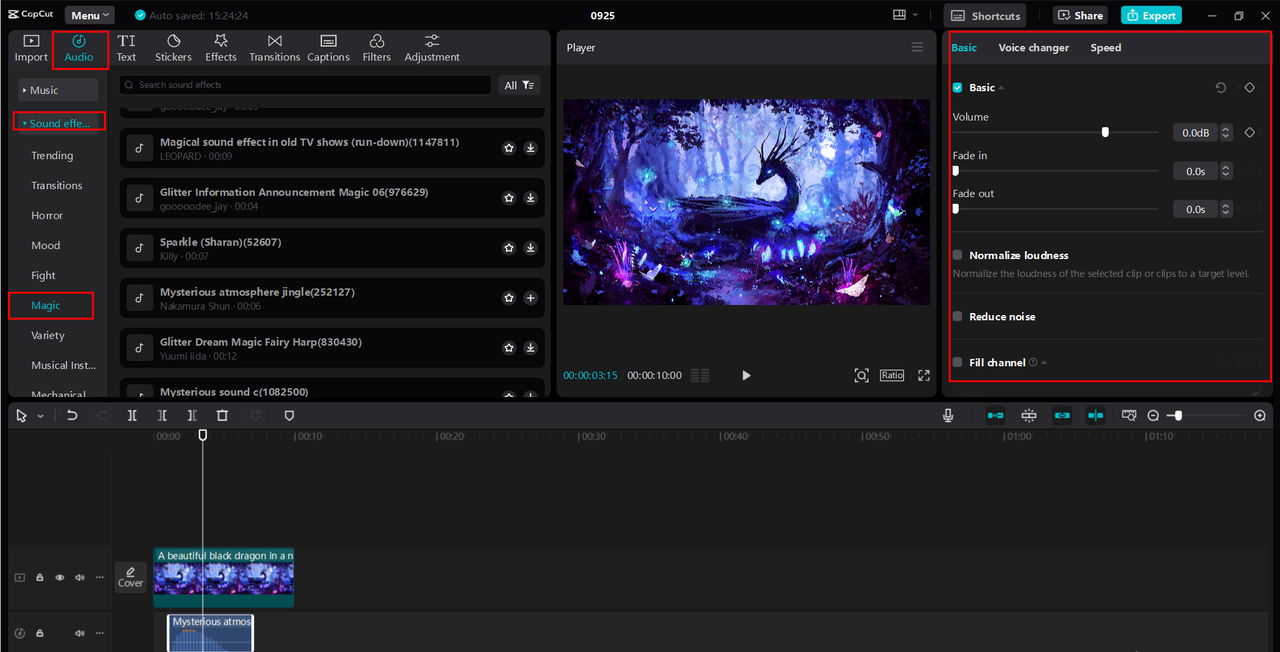Click the preview zoom scope icon
Screen dimensions: 1280x652
pyautogui.click(x=861, y=375)
